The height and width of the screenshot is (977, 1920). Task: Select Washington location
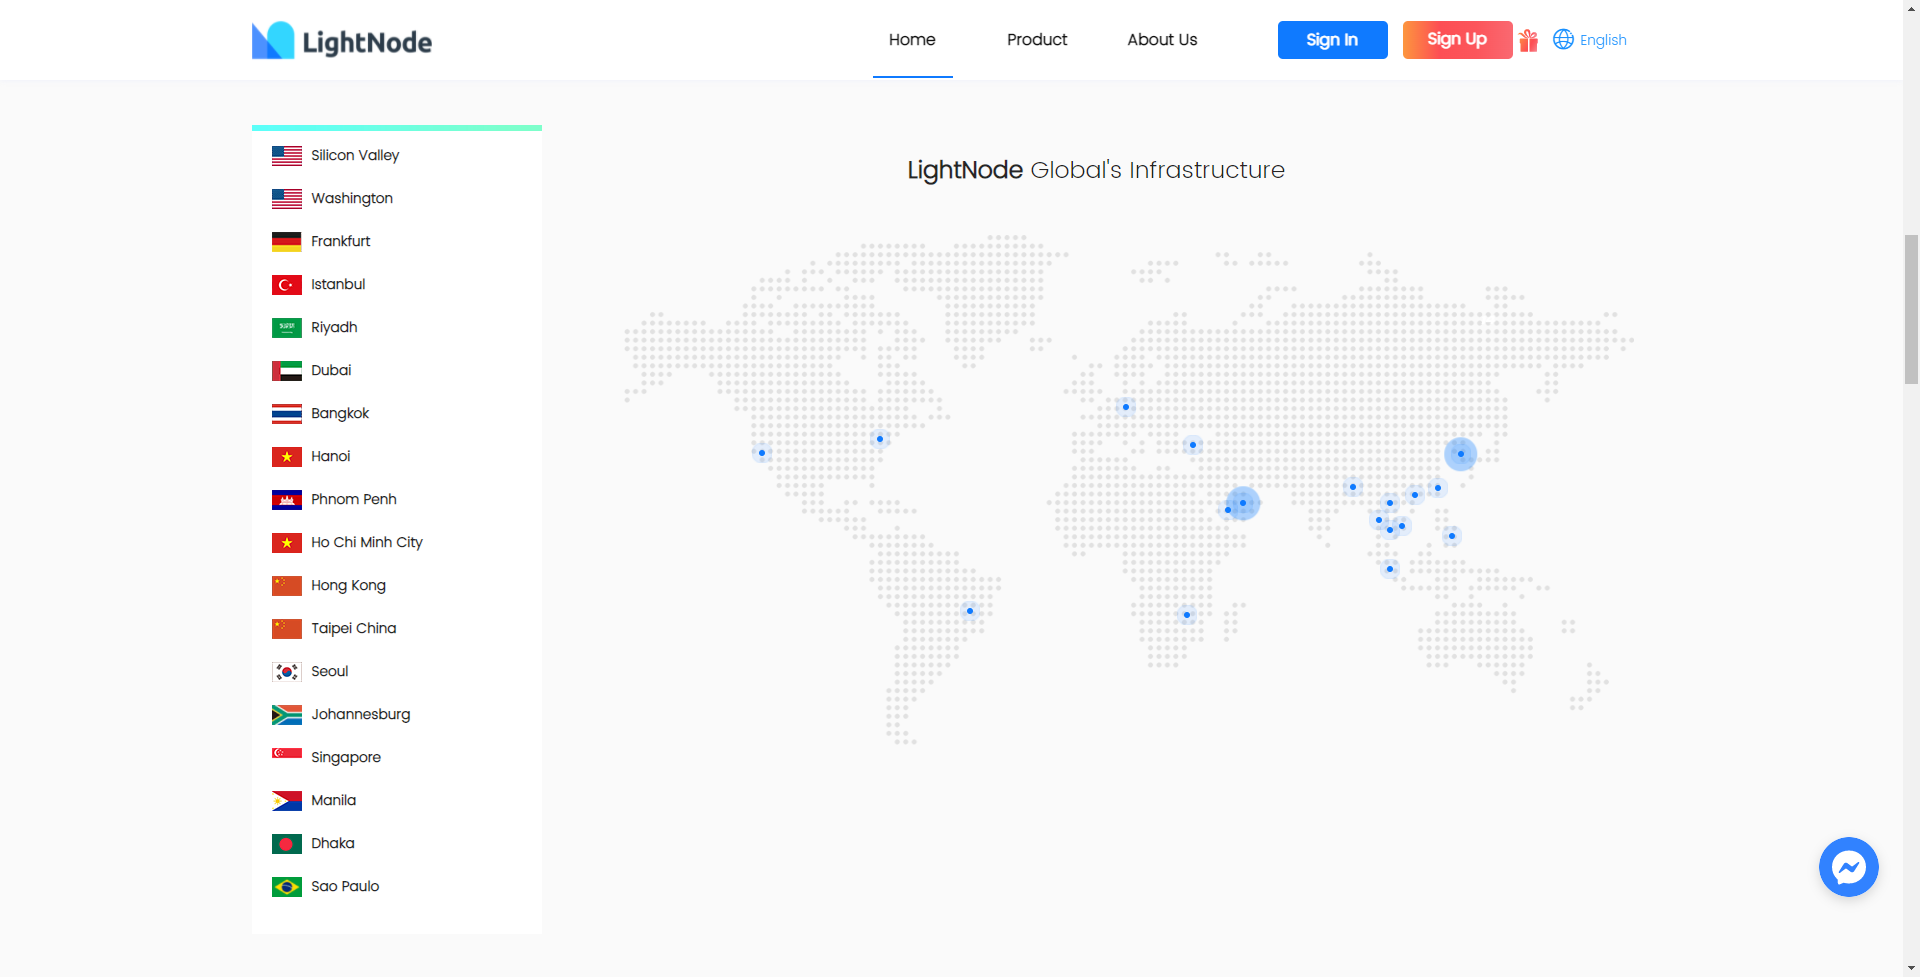[x=352, y=198]
